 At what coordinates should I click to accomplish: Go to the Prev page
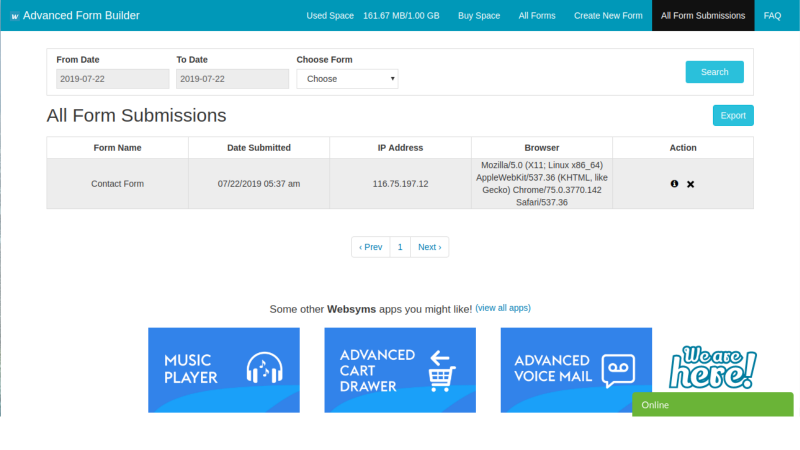point(370,247)
